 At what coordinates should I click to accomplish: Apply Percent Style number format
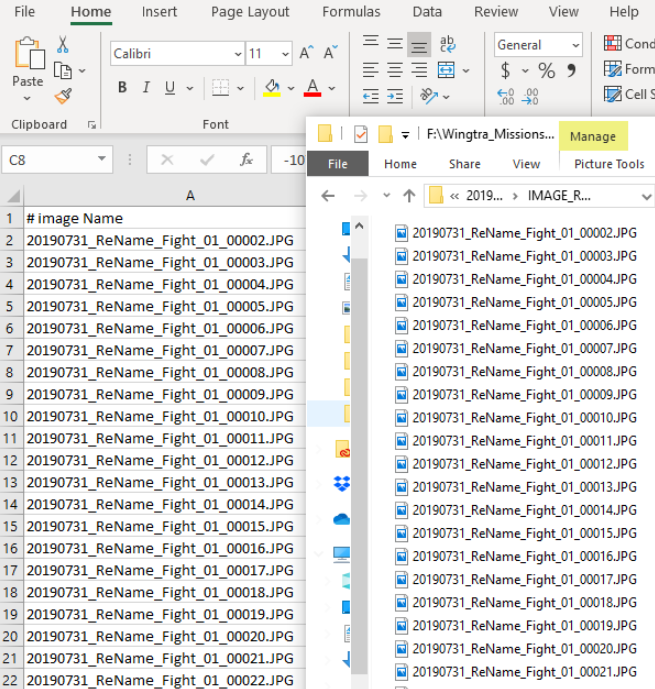point(546,71)
